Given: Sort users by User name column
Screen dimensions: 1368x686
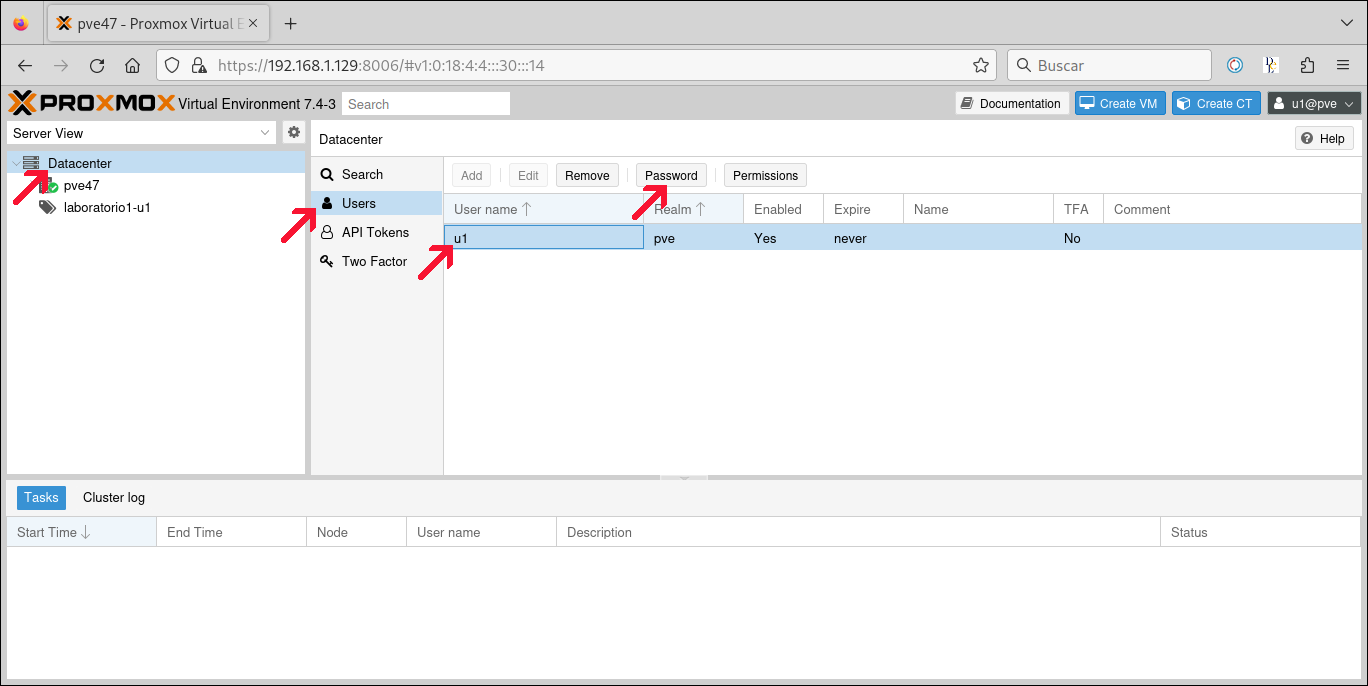Looking at the screenshot, I should (544, 209).
